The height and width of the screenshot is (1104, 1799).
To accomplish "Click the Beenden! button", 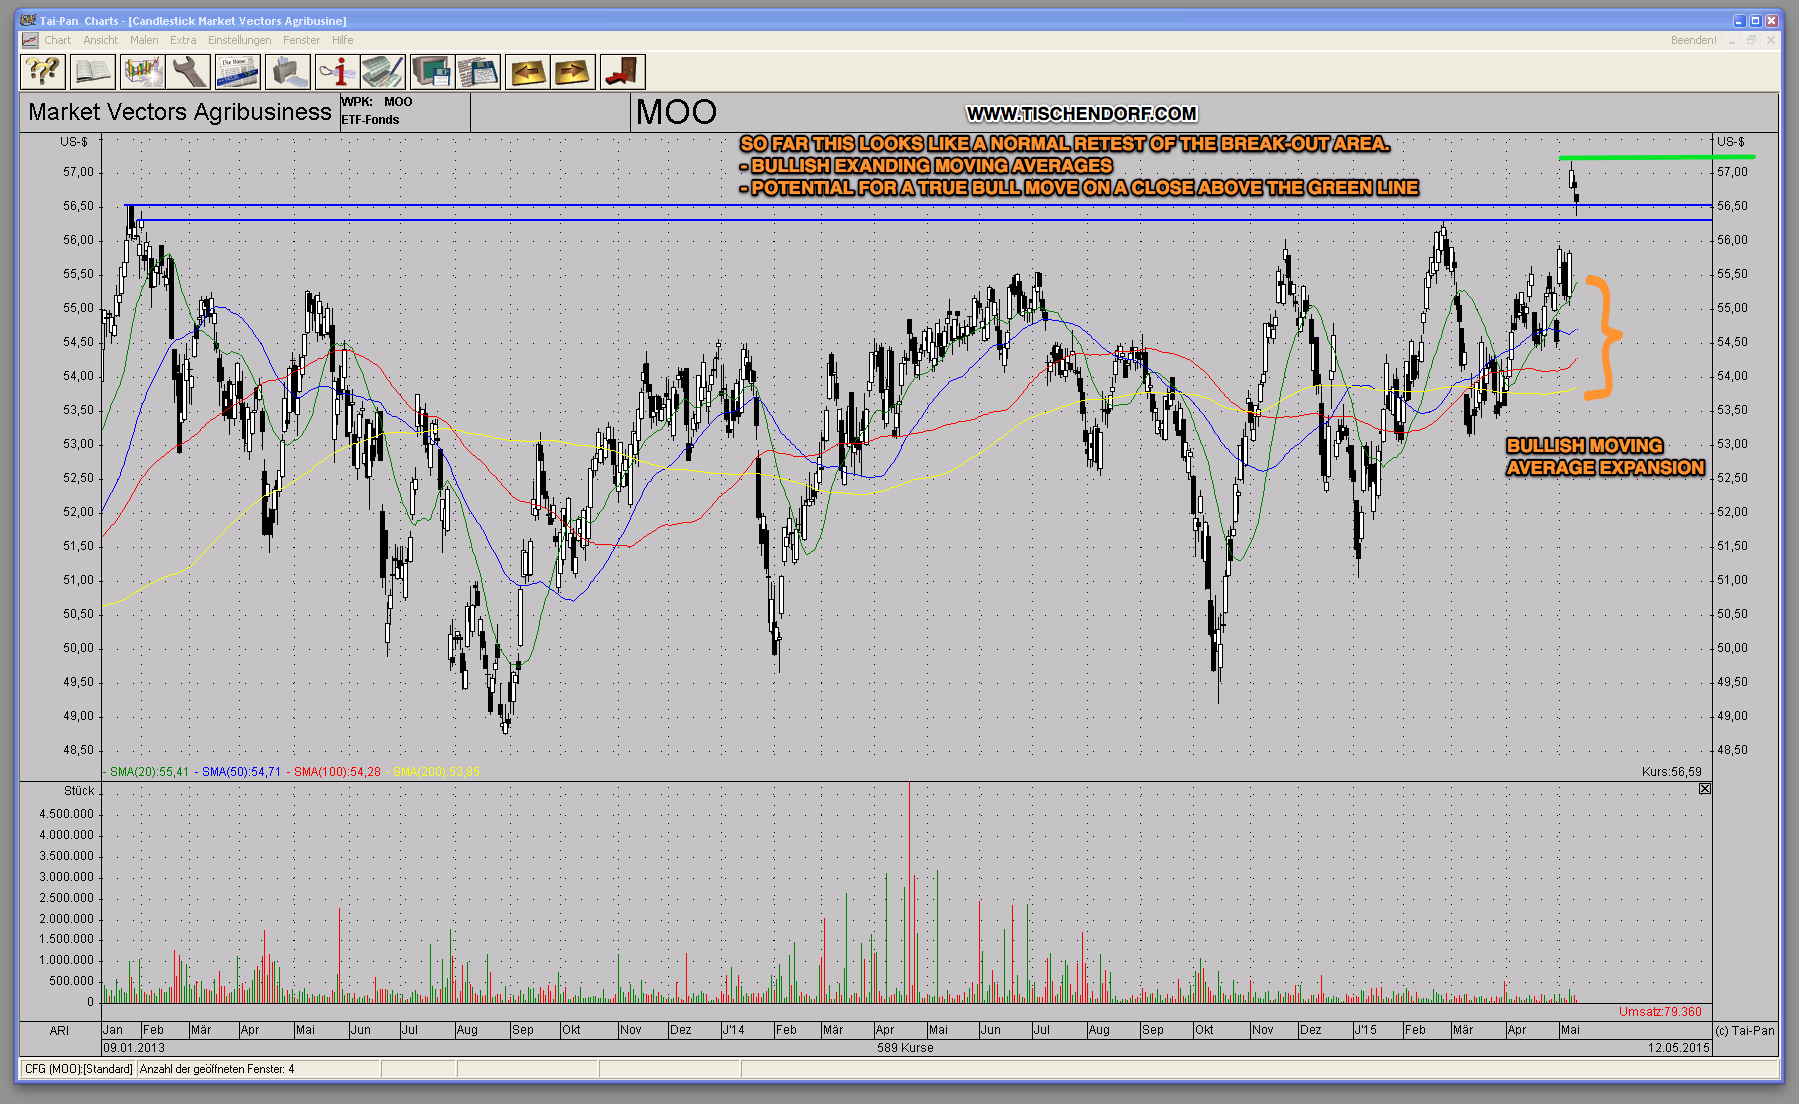I will pos(1693,40).
